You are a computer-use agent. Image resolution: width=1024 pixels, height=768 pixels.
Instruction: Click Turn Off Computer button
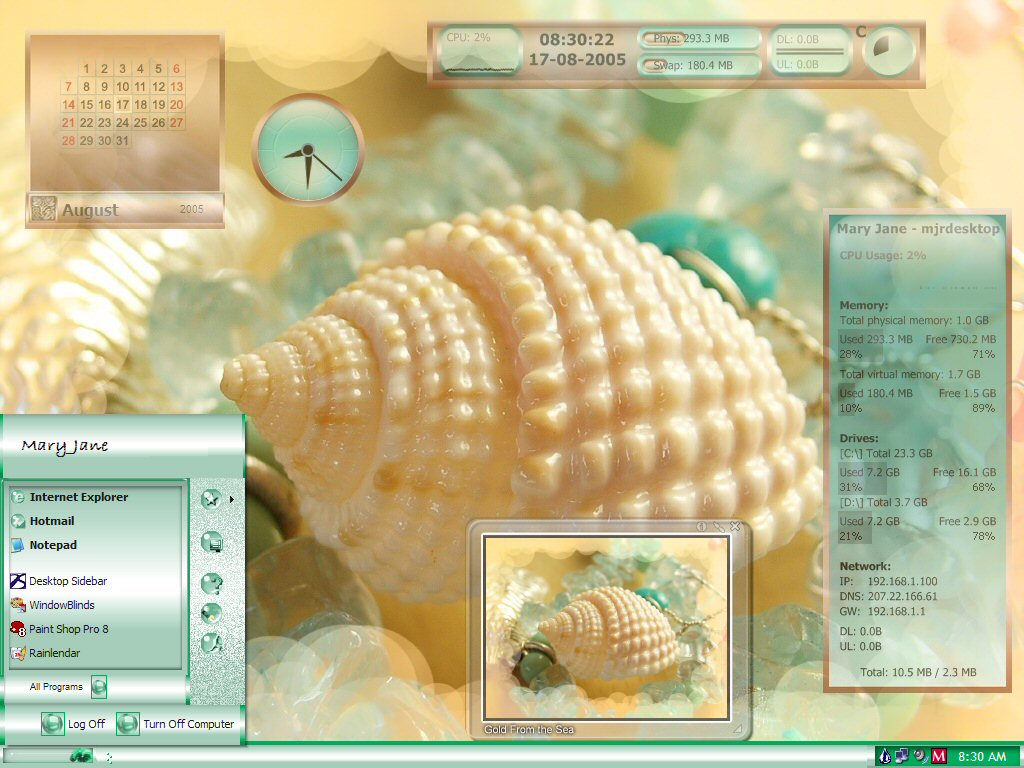click(175, 724)
